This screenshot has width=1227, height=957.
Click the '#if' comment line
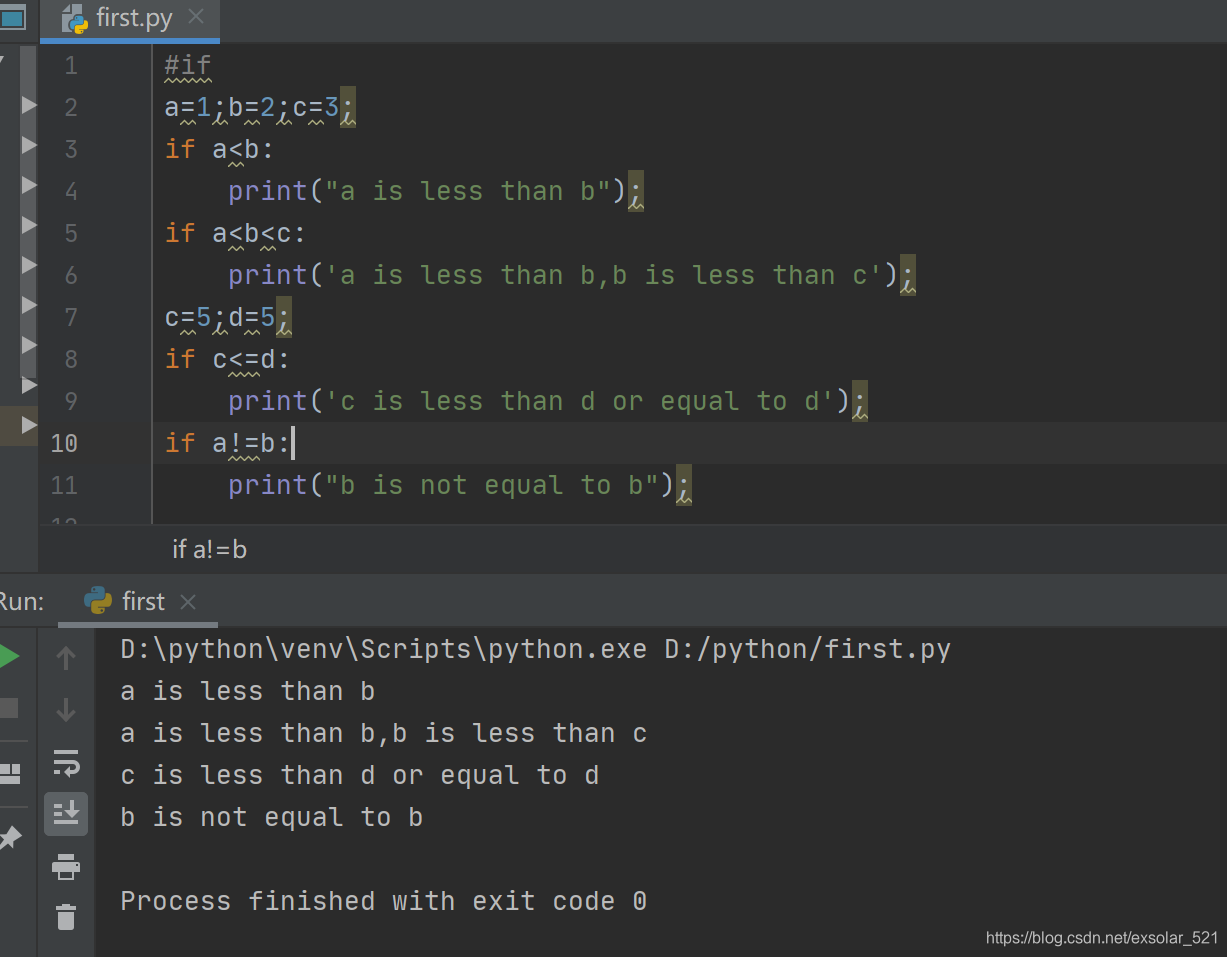click(x=188, y=66)
